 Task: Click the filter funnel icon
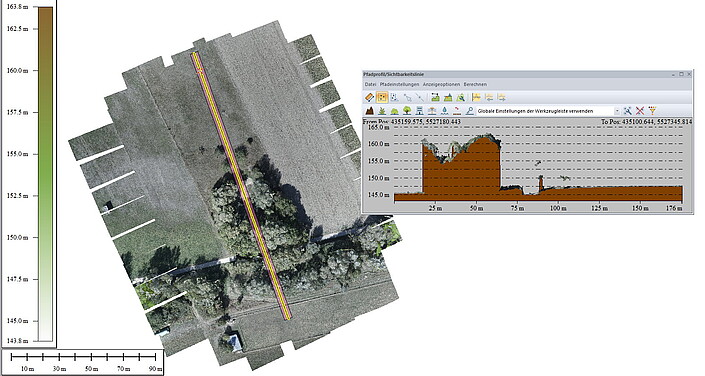[652, 111]
